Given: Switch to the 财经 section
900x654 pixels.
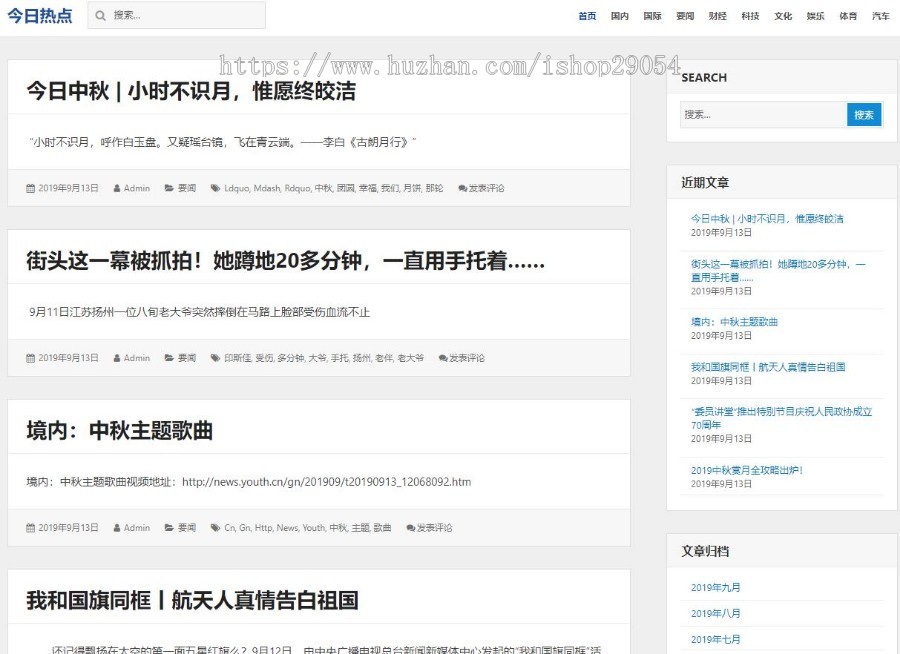Looking at the screenshot, I should (x=716, y=16).
